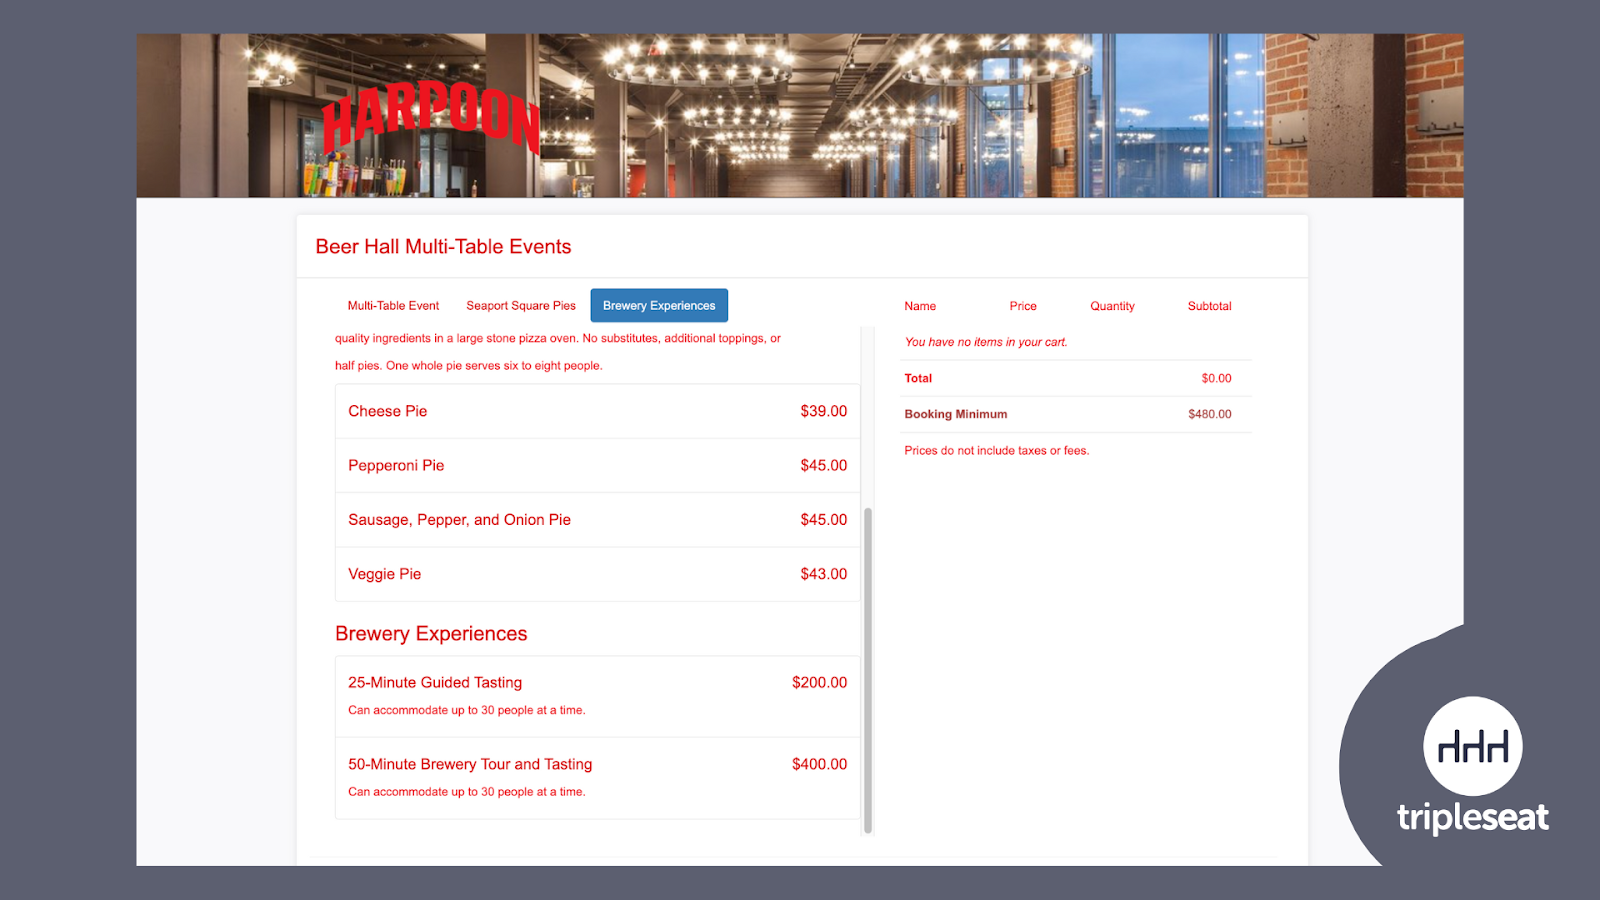Image resolution: width=1600 pixels, height=900 pixels.
Task: Click the menu list scrollbar thumb
Action: point(868,670)
